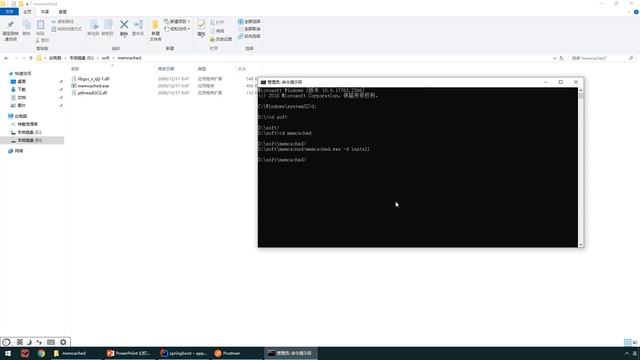Screen dimensions: 640x360
Task: Click the Up one level arrow
Action: [31, 58]
